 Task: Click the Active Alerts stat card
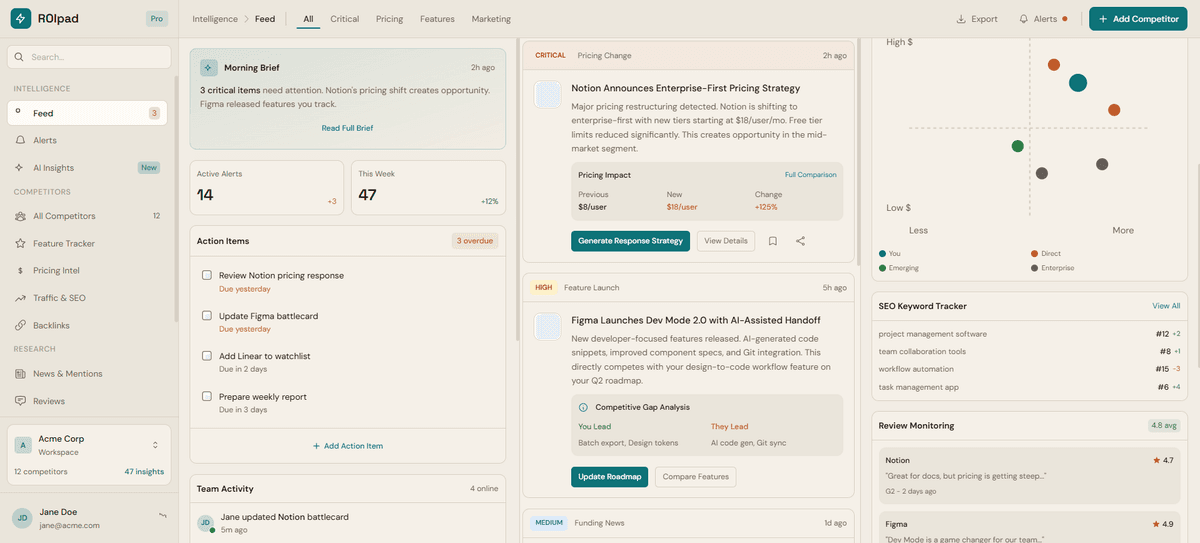tap(267, 188)
